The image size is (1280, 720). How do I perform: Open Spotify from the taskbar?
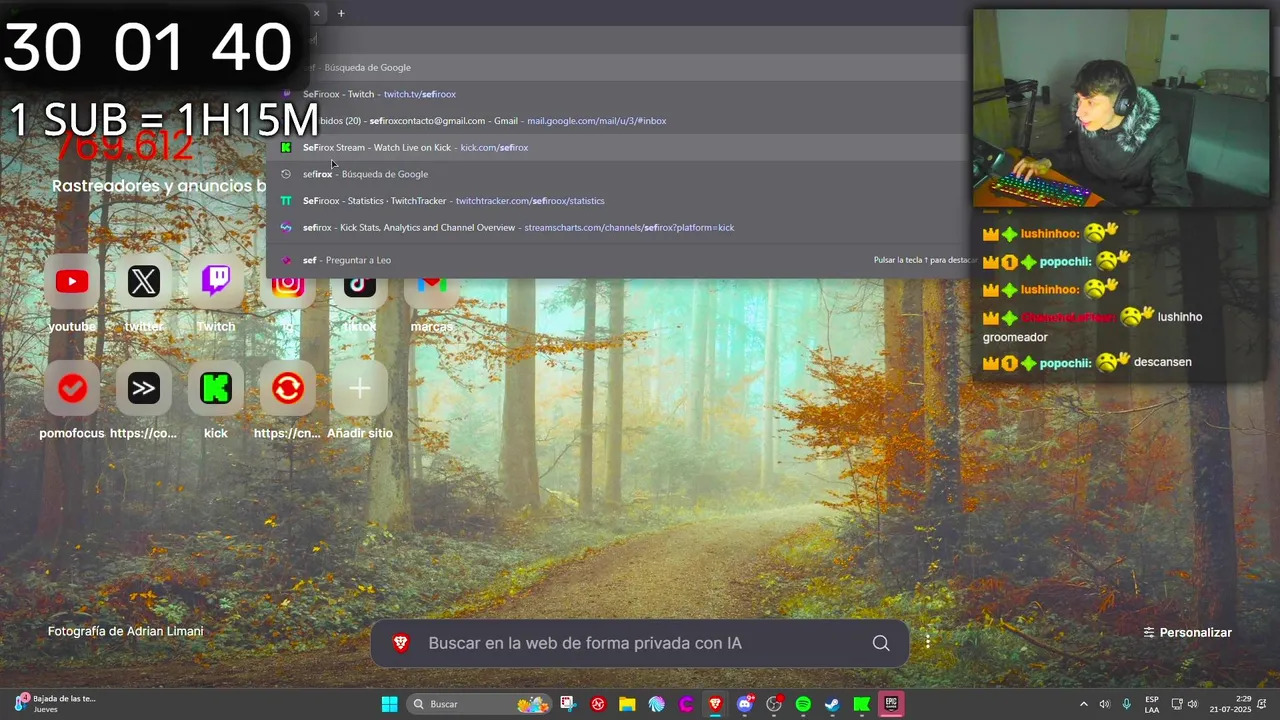[803, 704]
